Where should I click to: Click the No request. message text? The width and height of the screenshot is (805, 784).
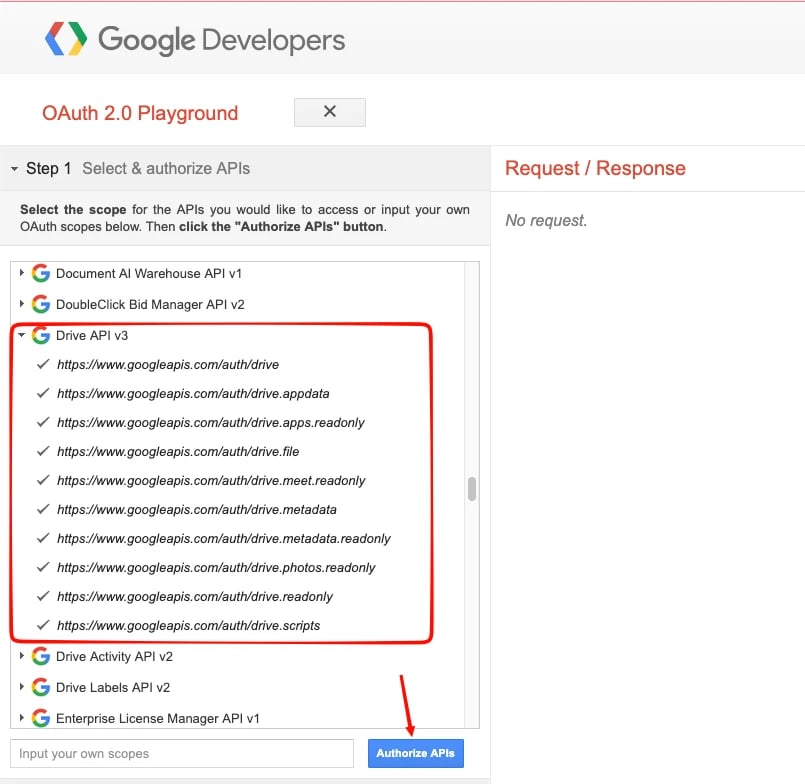click(546, 220)
